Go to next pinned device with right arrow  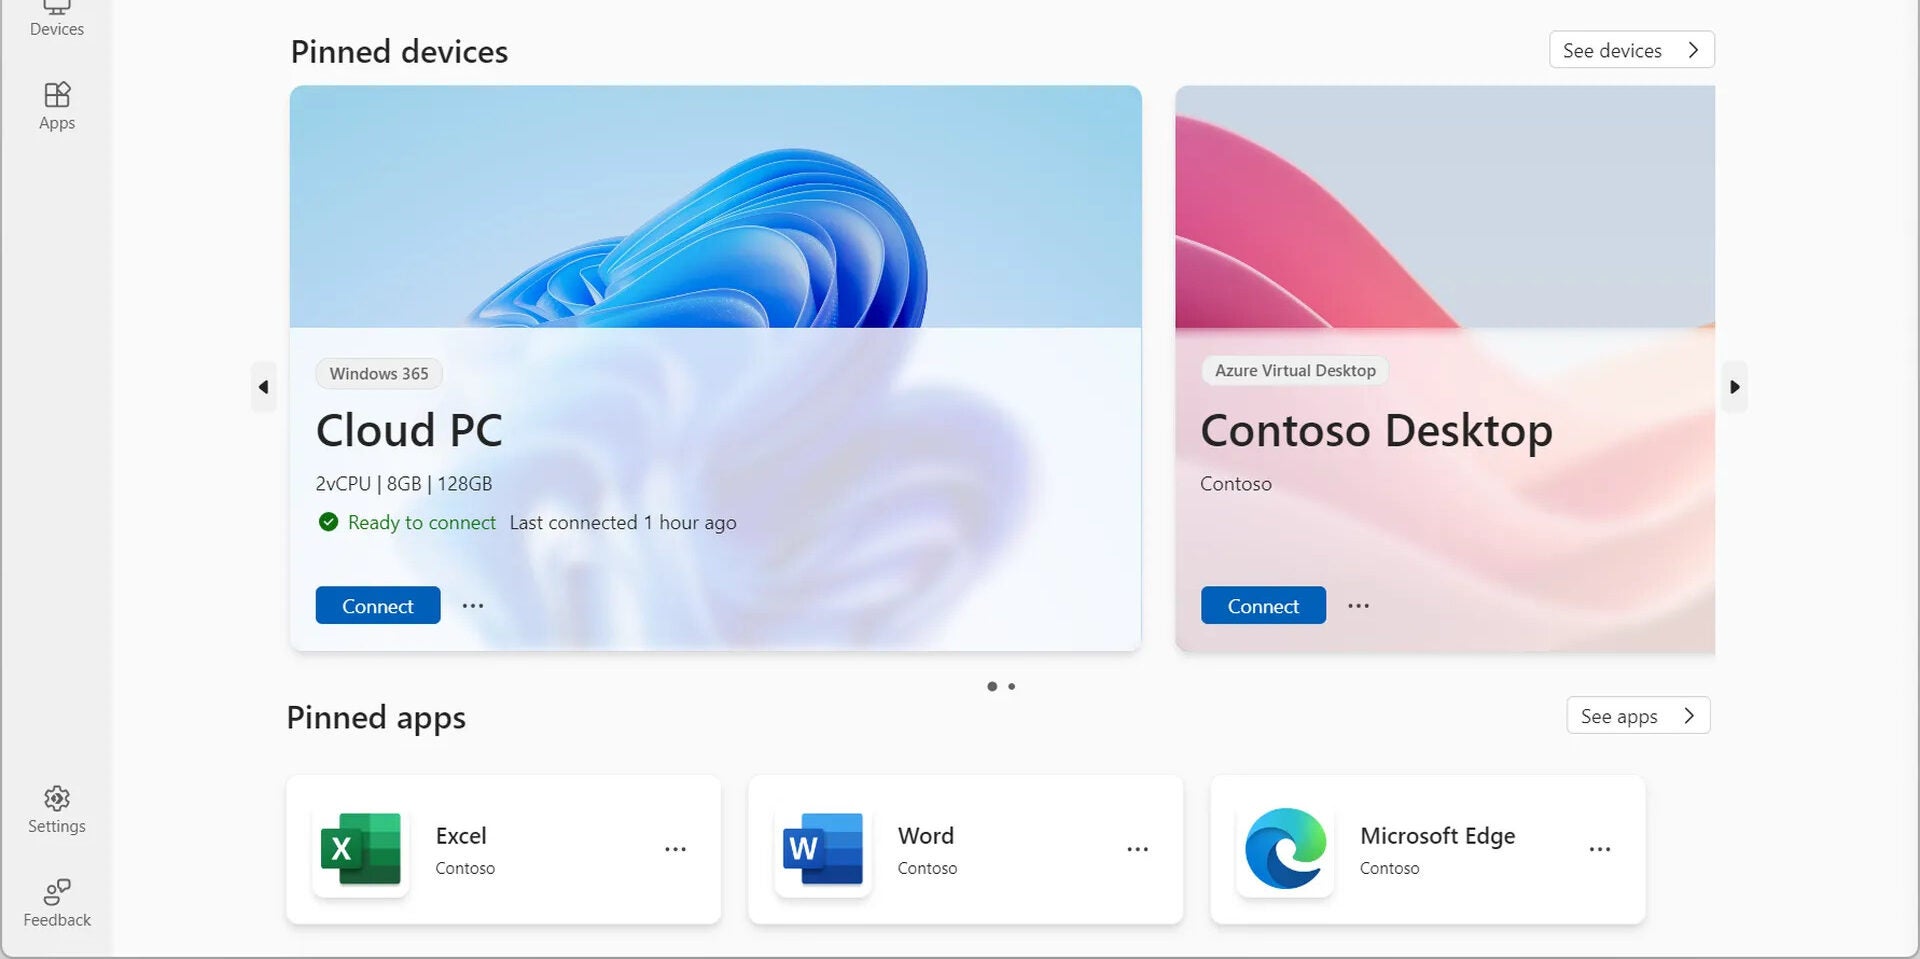[x=1735, y=387]
